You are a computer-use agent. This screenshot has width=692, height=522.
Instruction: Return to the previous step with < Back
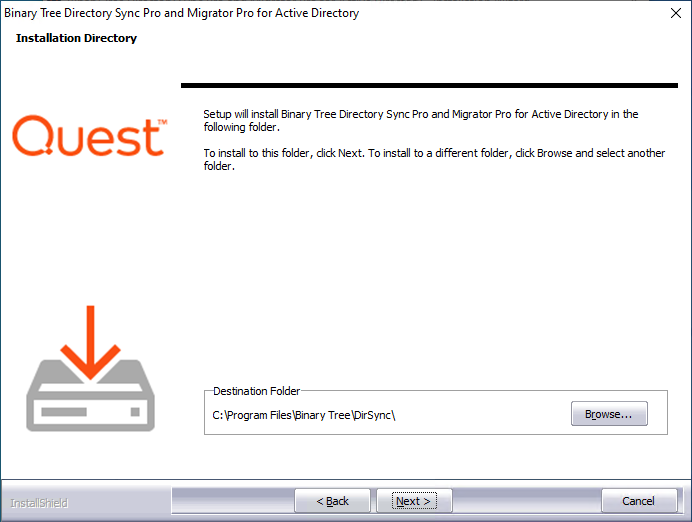[332, 501]
